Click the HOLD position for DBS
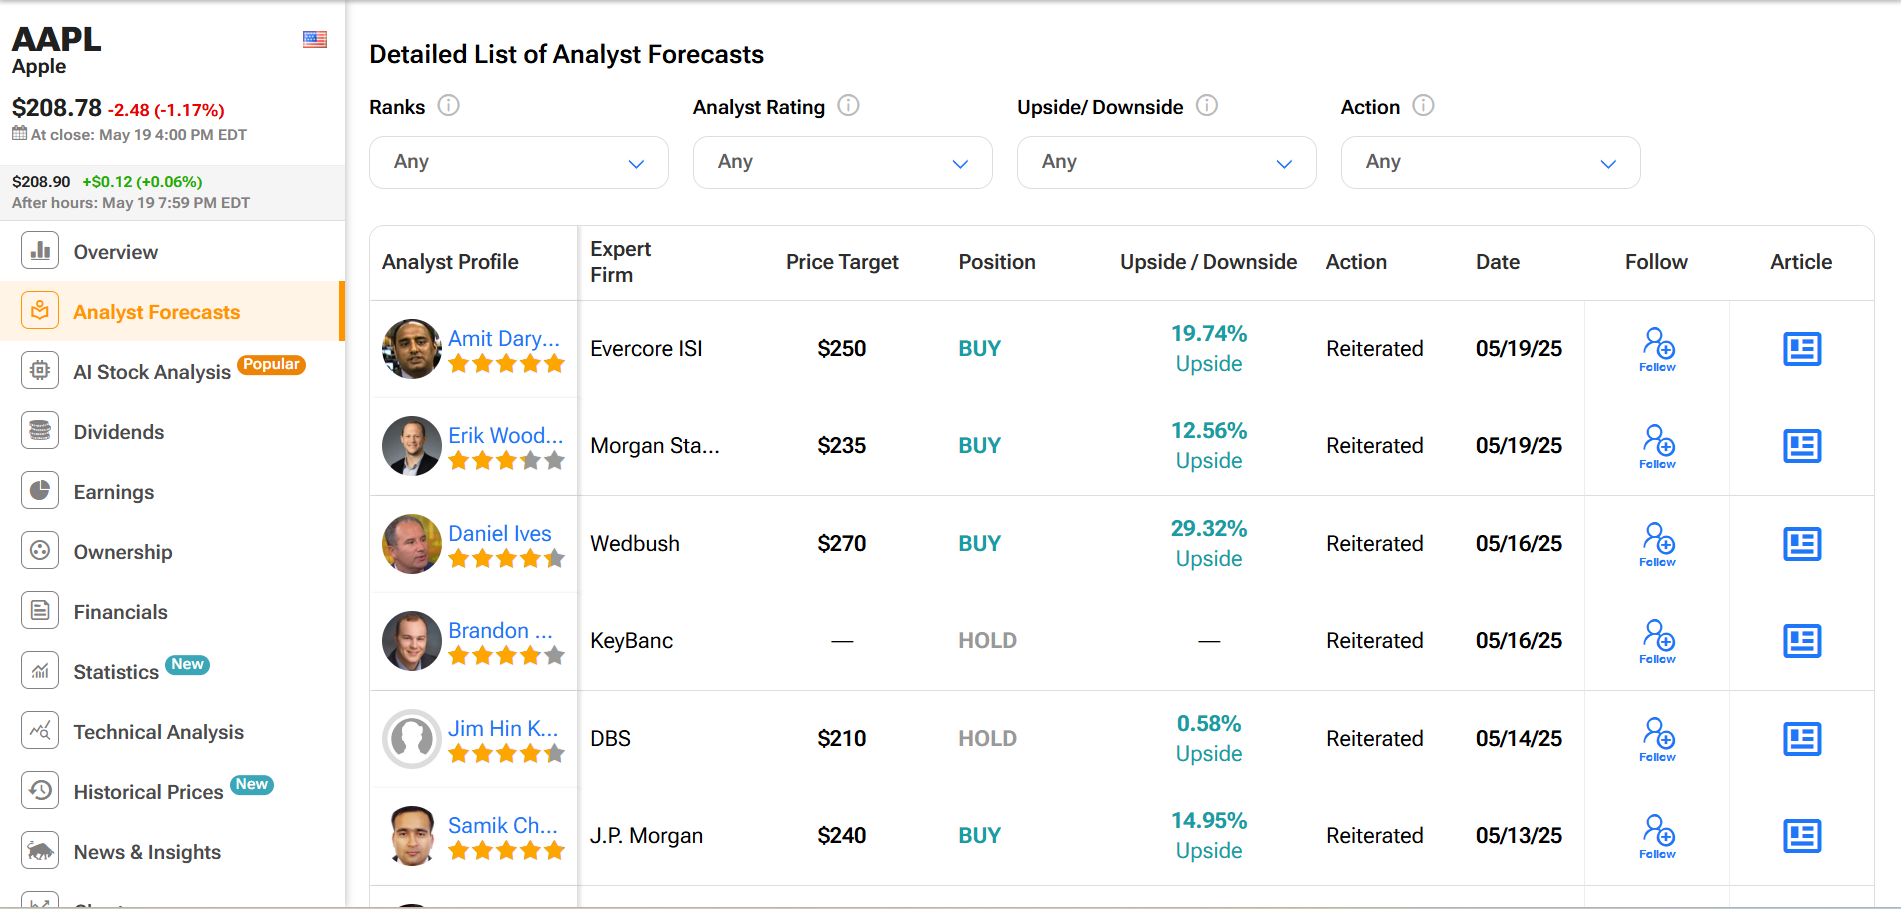Image resolution: width=1901 pixels, height=909 pixels. click(987, 739)
